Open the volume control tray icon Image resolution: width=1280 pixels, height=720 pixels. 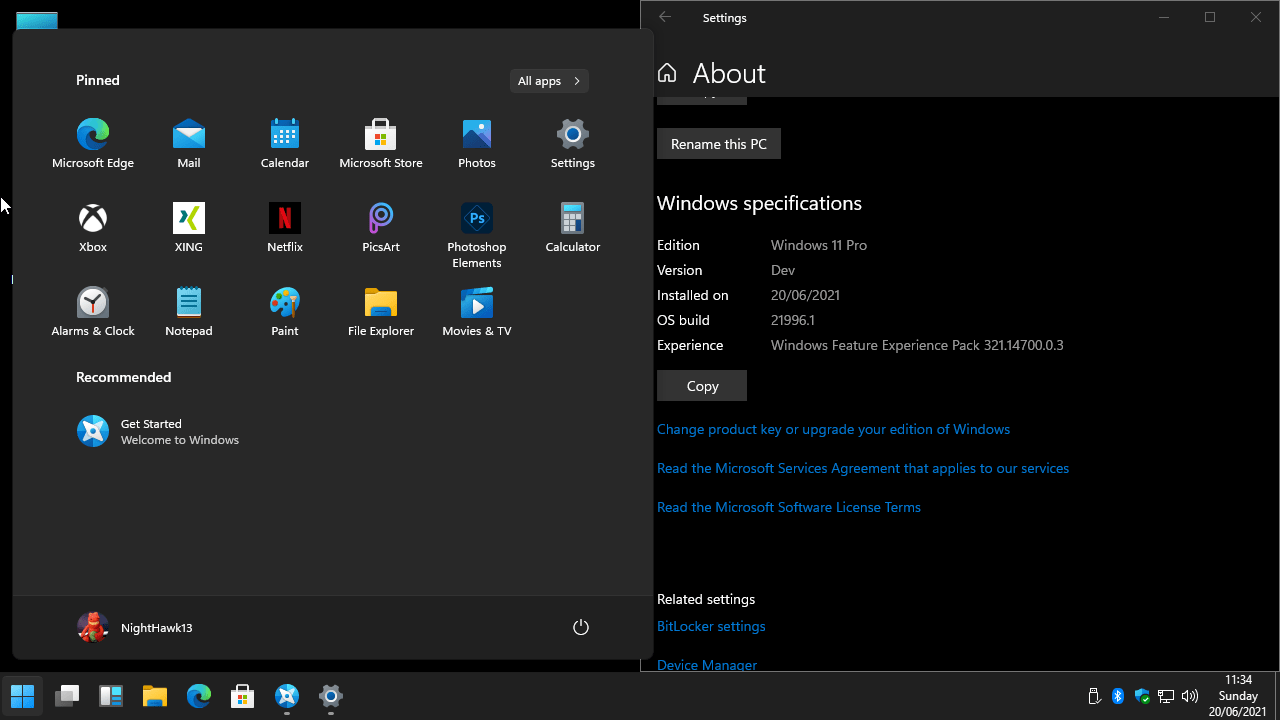click(x=1190, y=696)
